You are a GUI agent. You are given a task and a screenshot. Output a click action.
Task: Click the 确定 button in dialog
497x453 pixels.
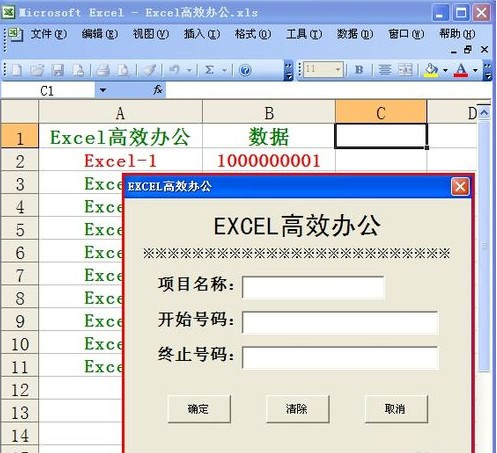click(199, 409)
